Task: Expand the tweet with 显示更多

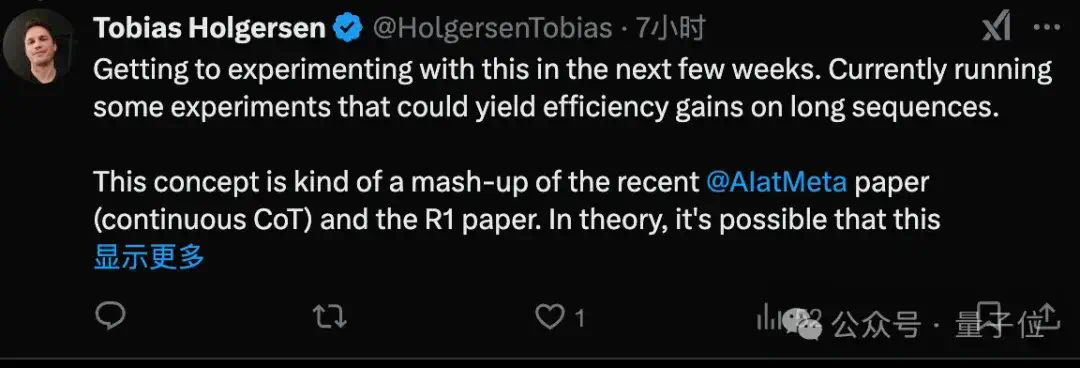Action: [149, 257]
